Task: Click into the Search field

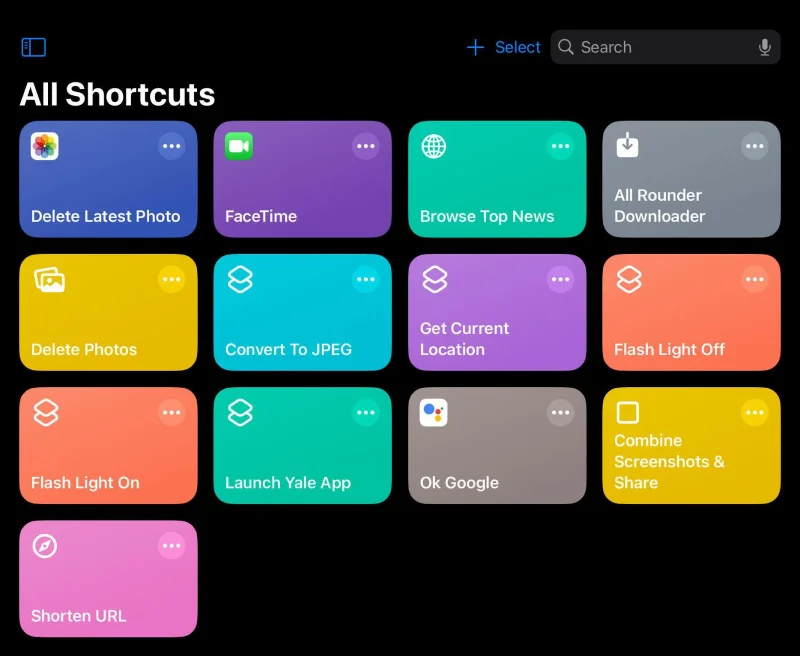Action: pyautogui.click(x=665, y=47)
